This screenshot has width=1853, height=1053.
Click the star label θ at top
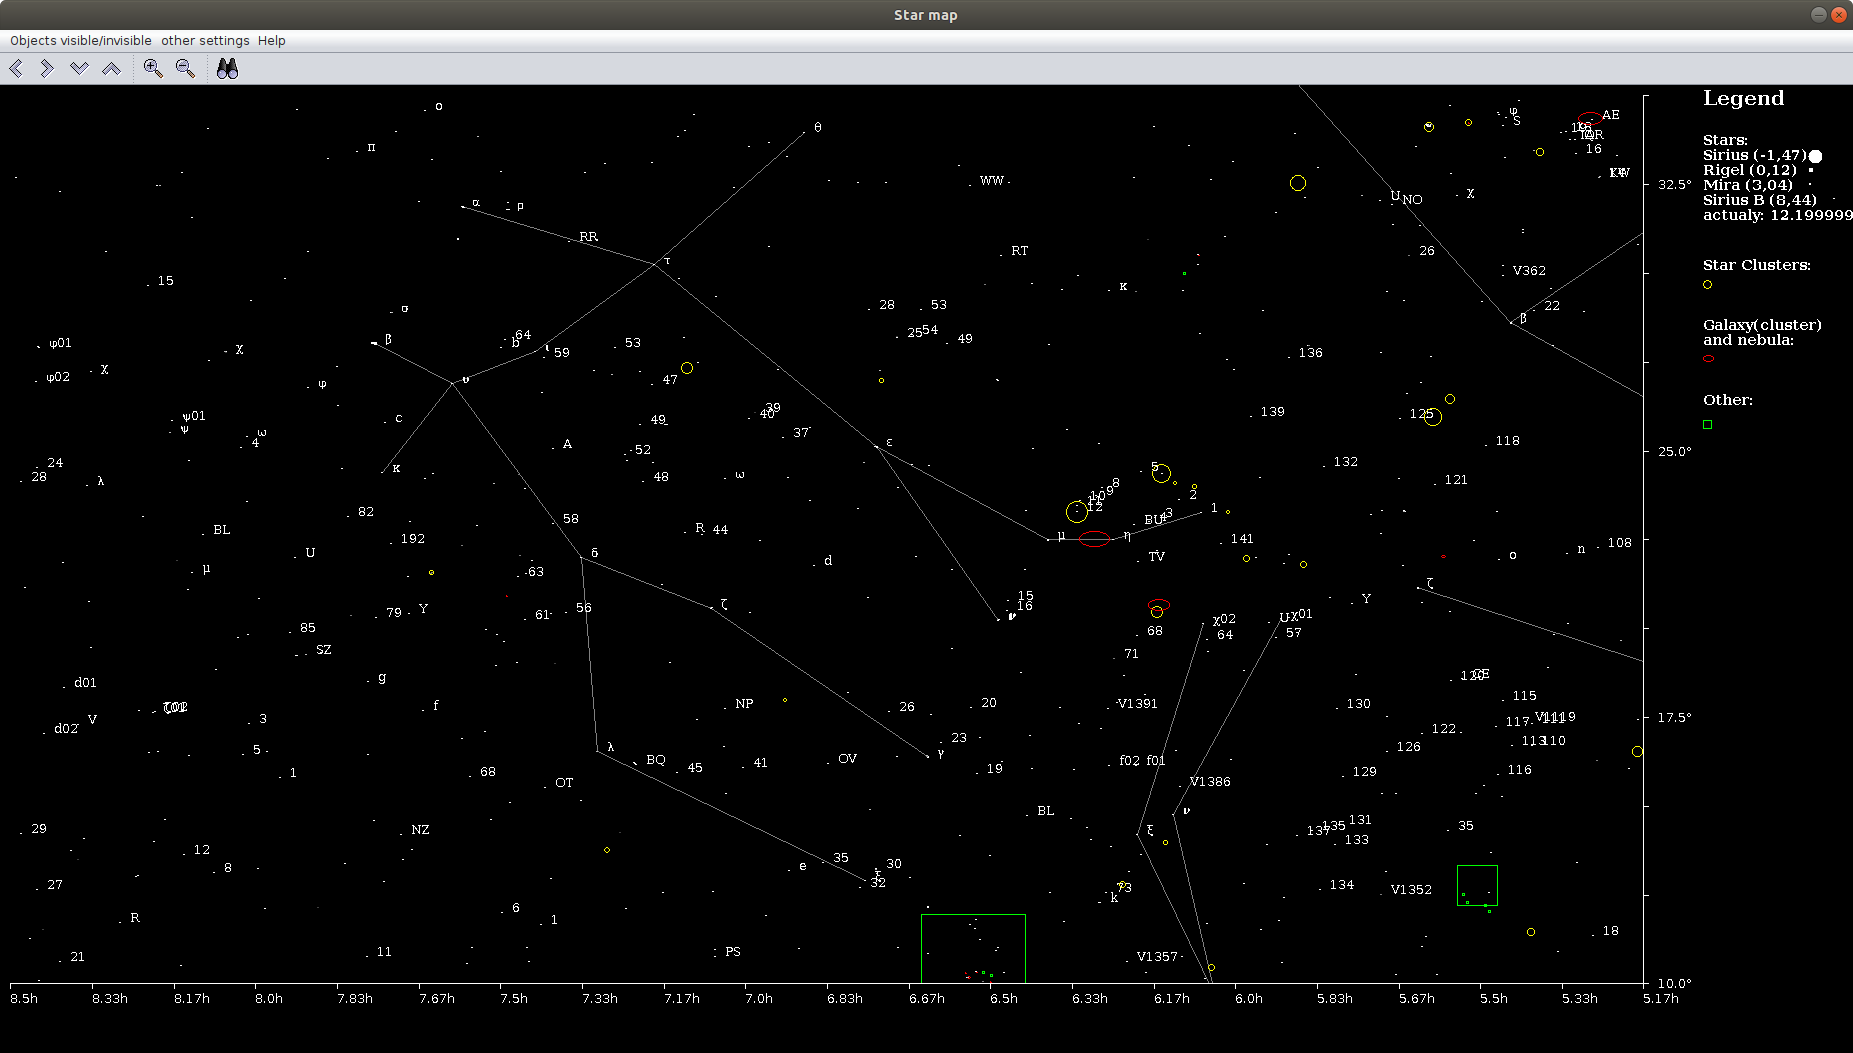pos(818,128)
